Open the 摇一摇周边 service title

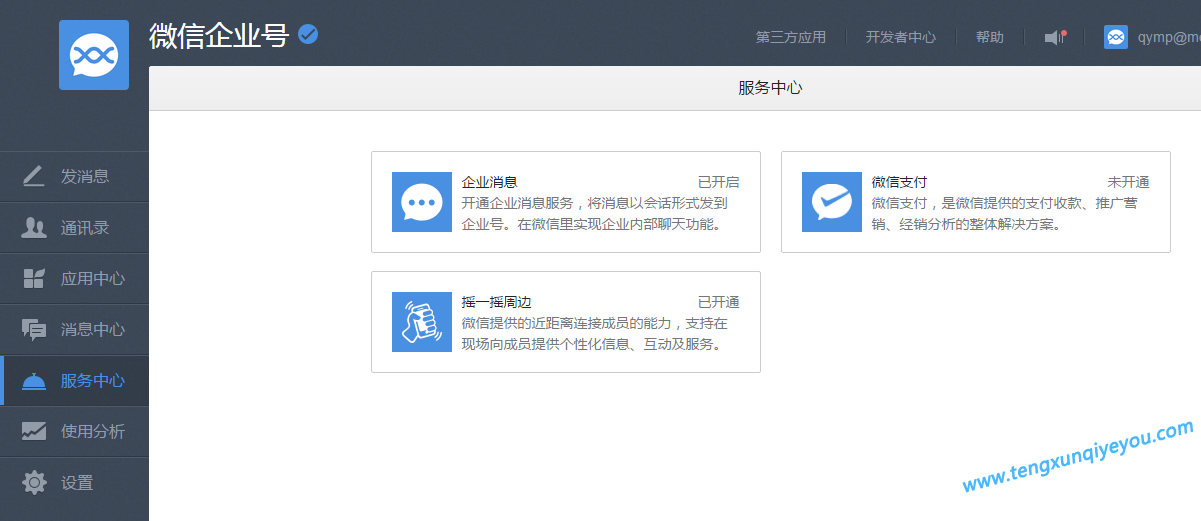pyautogui.click(x=496, y=302)
